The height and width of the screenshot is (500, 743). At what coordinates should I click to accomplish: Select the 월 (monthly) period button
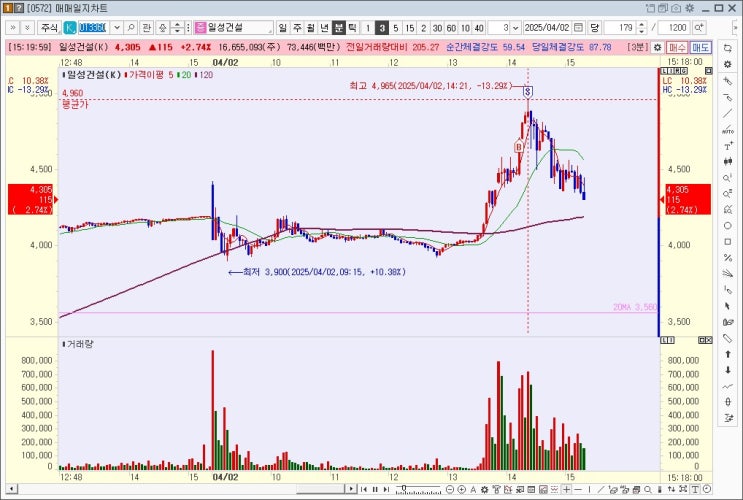coord(310,28)
